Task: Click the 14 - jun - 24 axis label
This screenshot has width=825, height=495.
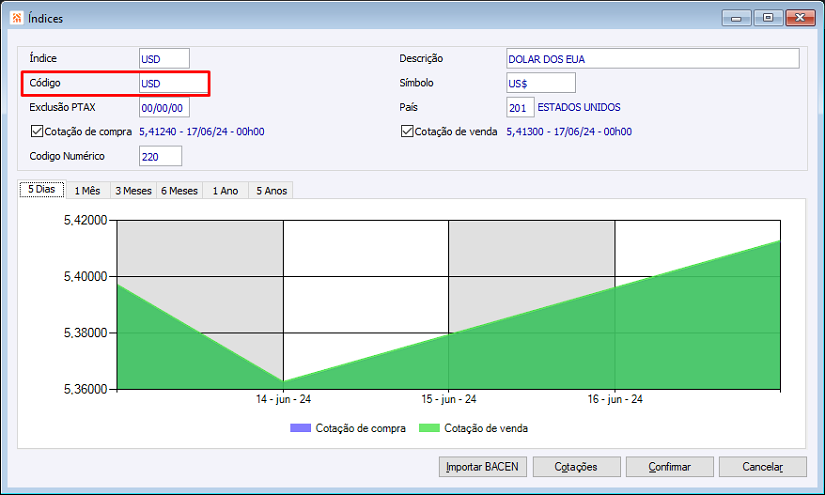Action: (284, 399)
